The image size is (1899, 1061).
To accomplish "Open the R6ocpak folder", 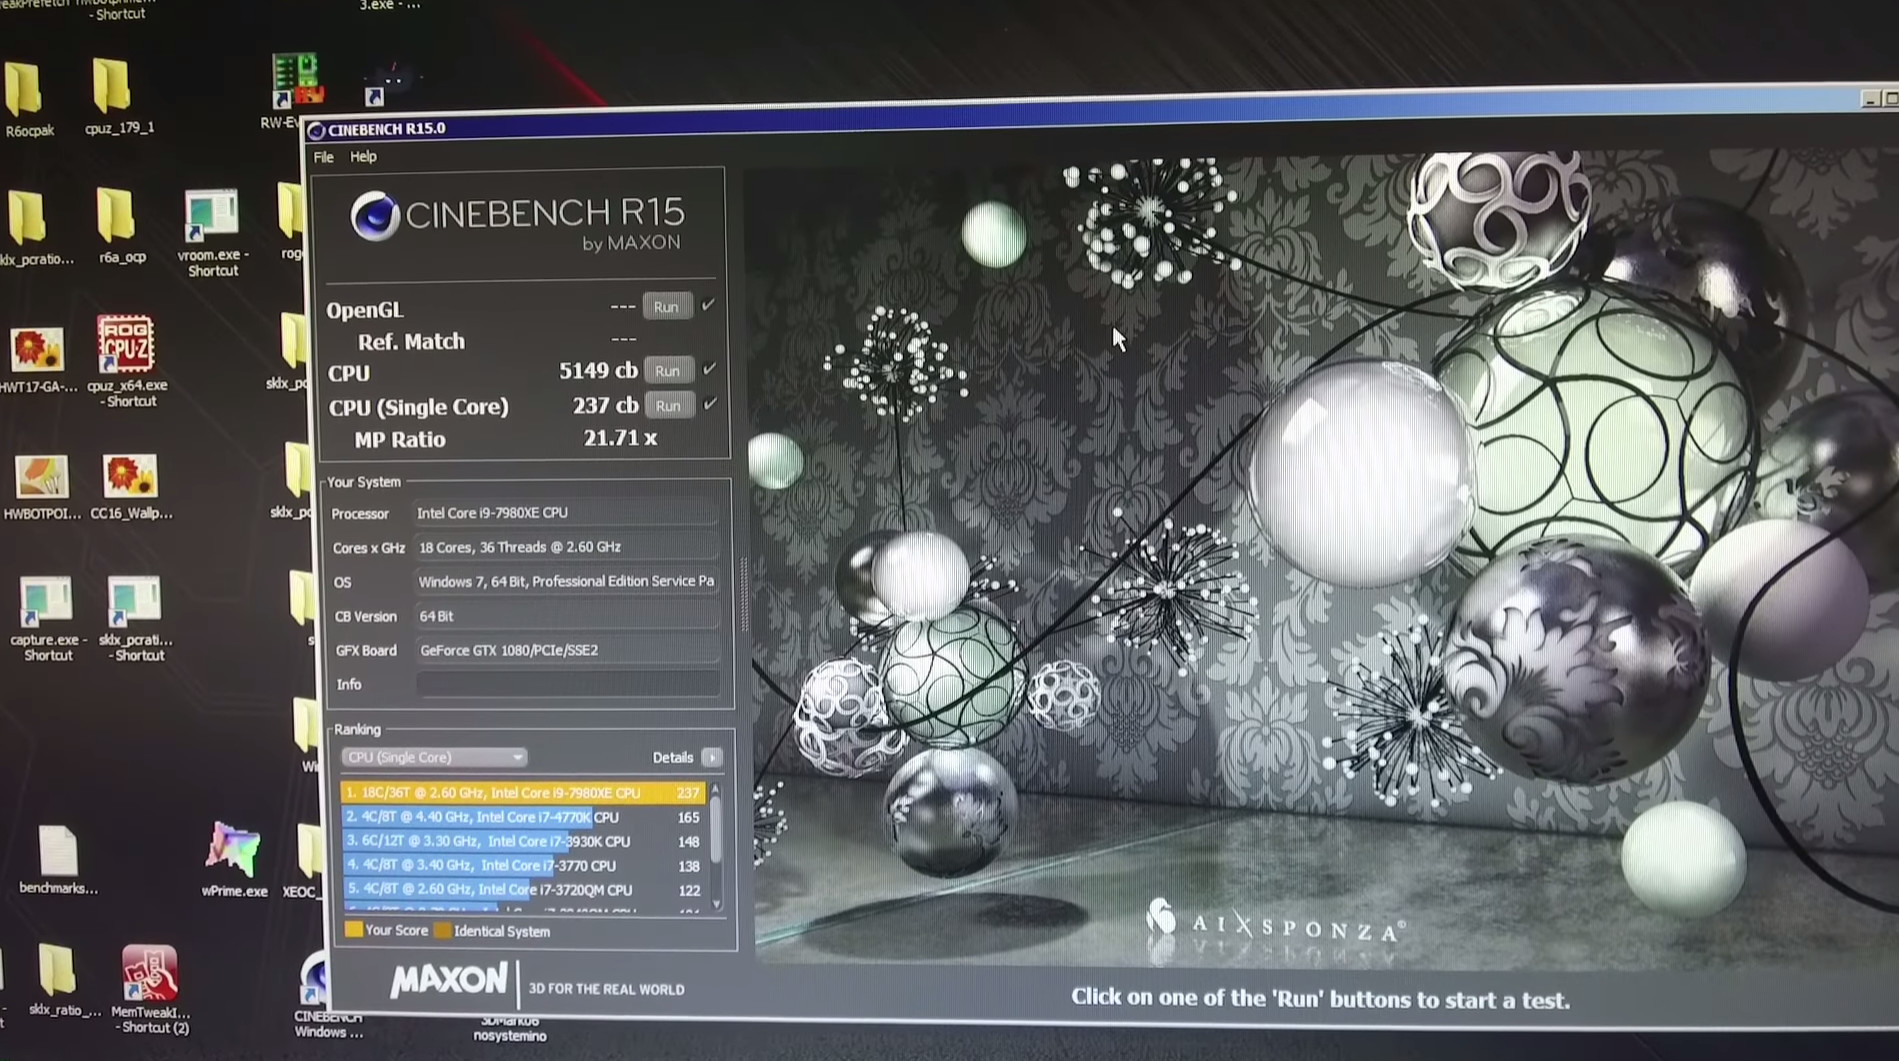I will 24,89.
